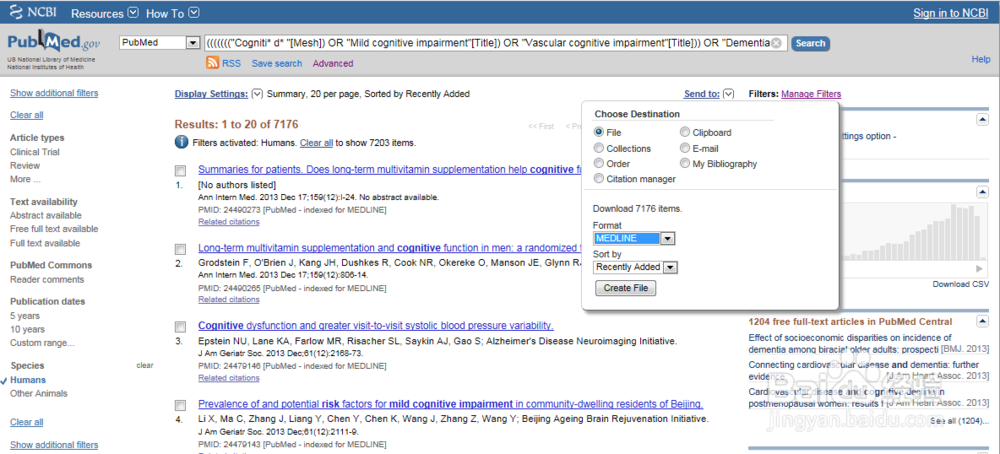Toggle the Send to dropdown arrow
Image resolution: width=1000 pixels, height=454 pixels.
click(729, 94)
